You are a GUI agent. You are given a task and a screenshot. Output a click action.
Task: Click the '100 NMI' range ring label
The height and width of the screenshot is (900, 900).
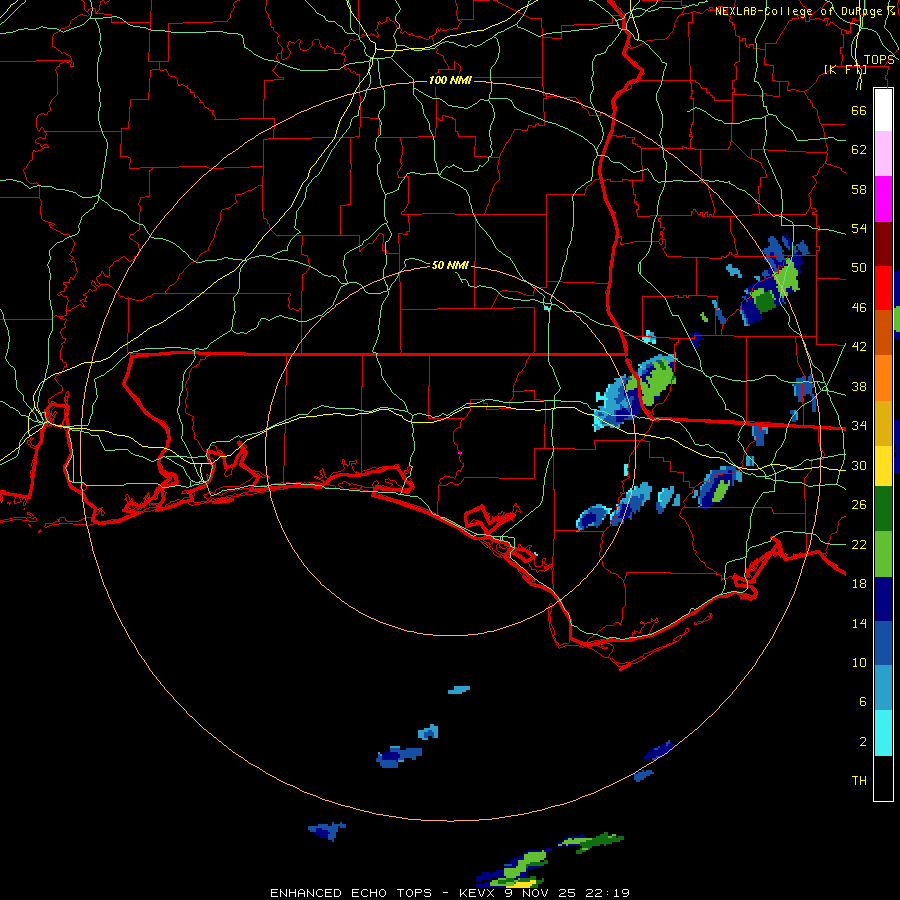coord(450,80)
